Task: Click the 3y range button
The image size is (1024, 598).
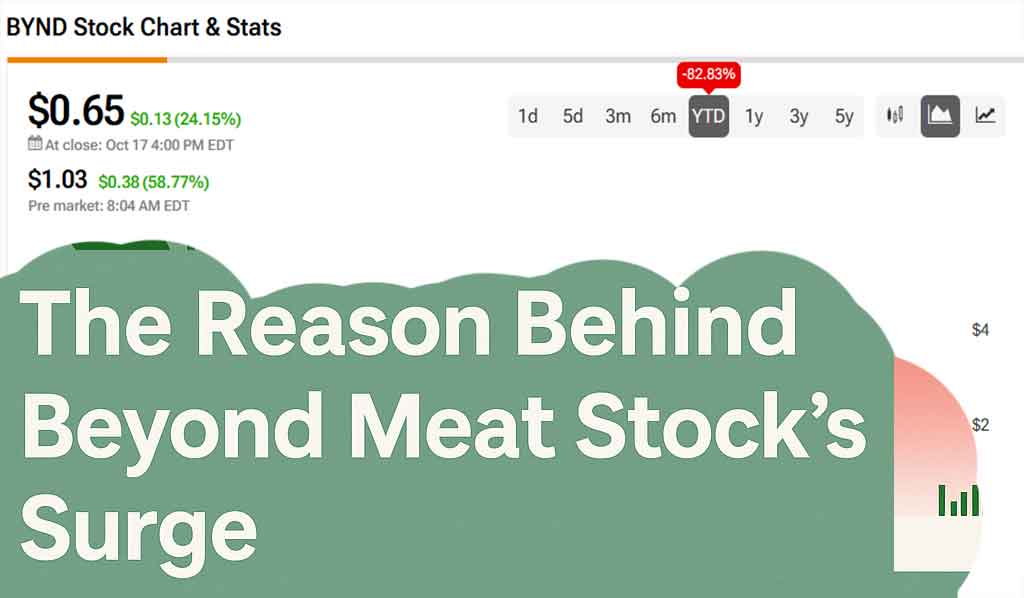Action: tap(798, 116)
